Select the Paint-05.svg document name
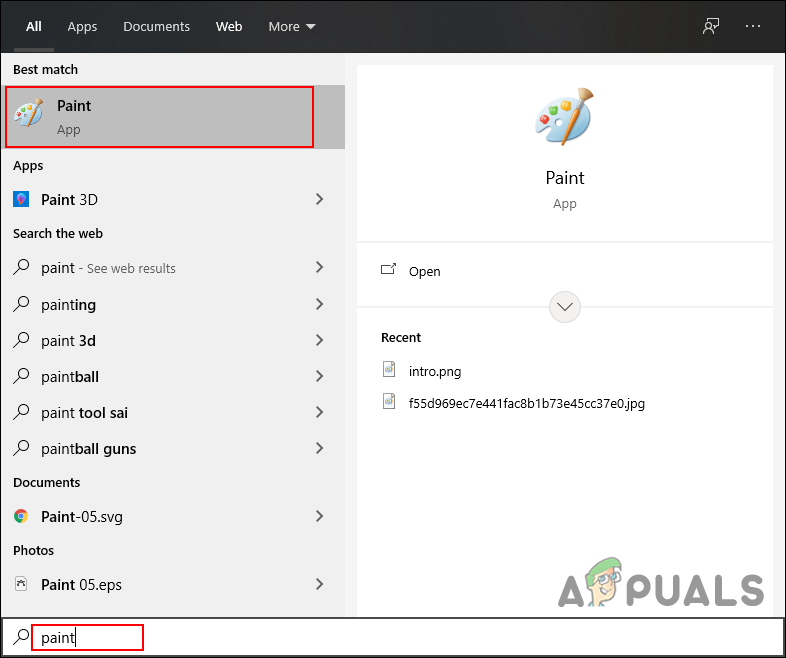 [82, 517]
